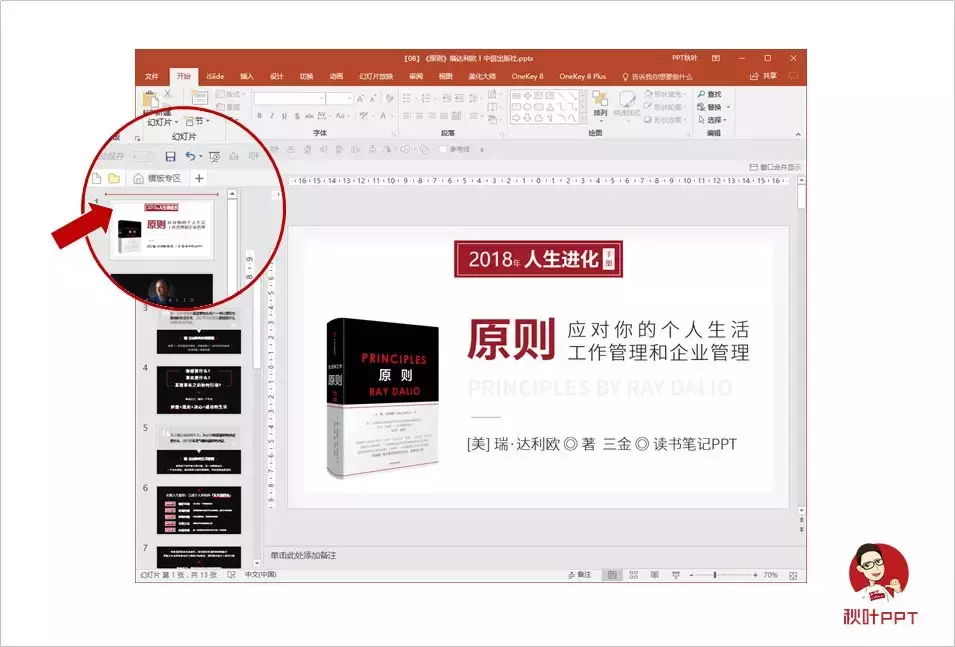Switch to Slide Sorter view
This screenshot has width=955, height=647.
(633, 575)
